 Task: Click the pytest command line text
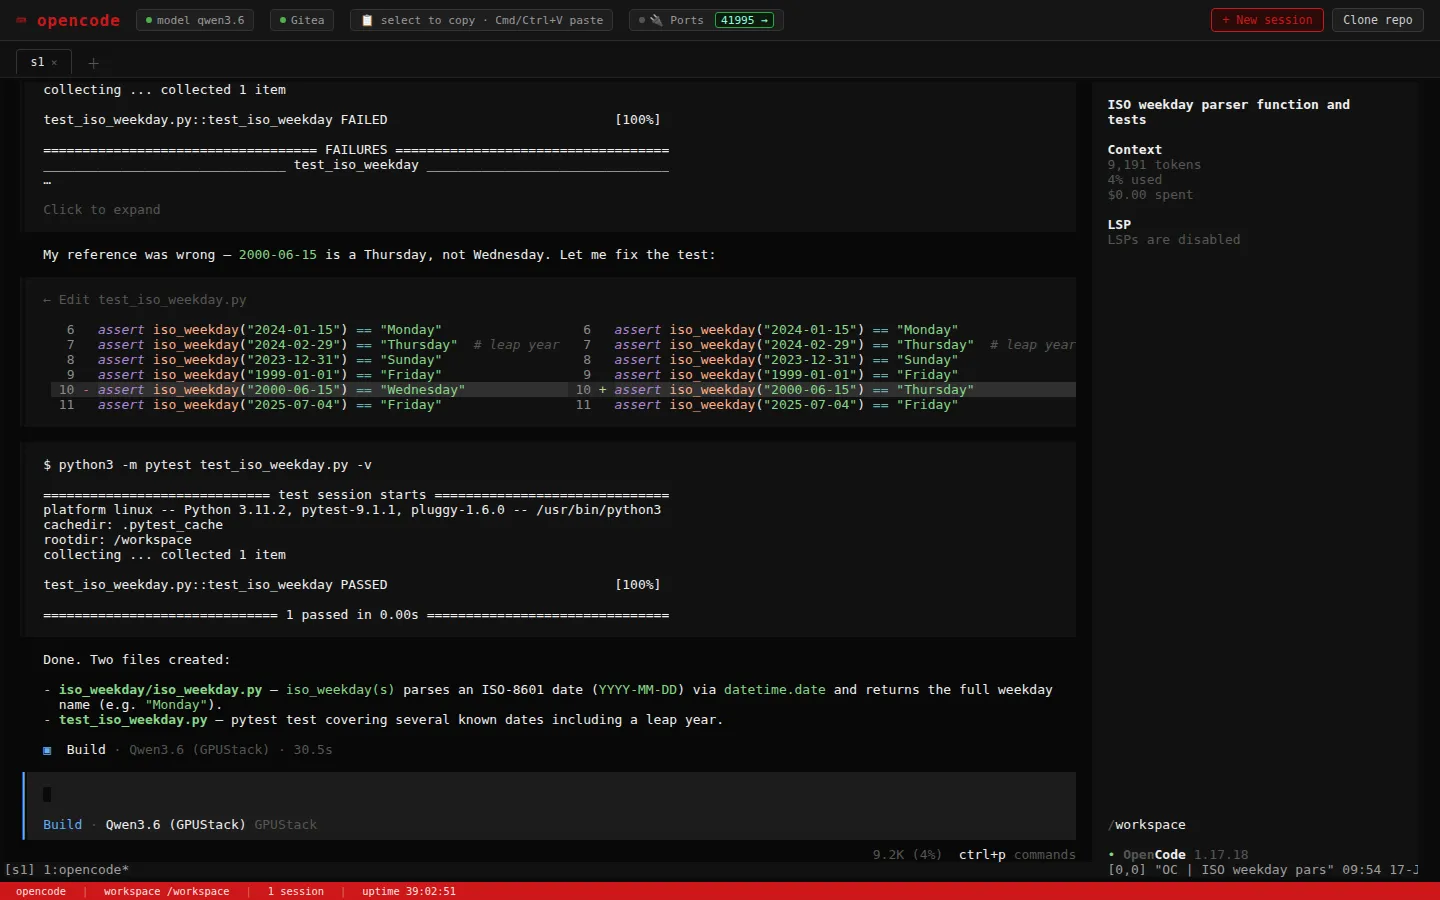(x=207, y=465)
